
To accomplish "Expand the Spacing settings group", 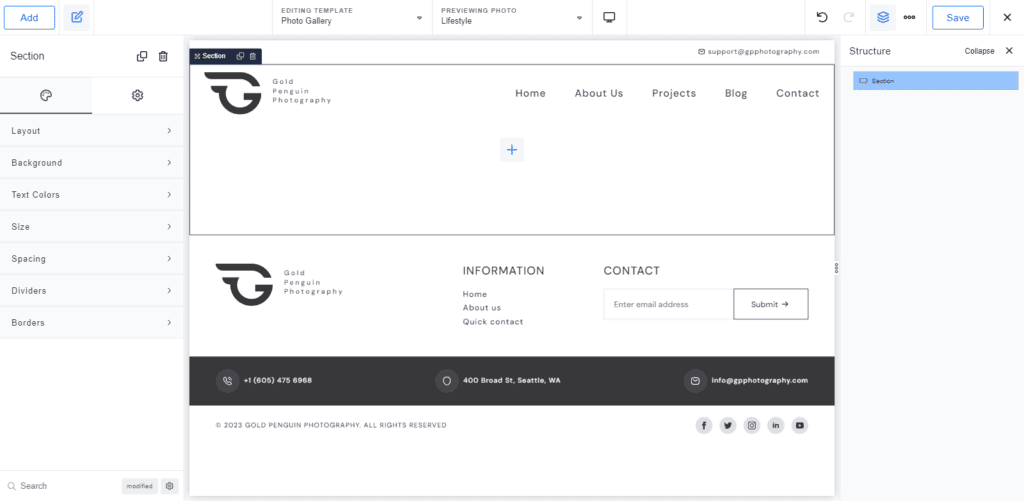I will (91, 259).
